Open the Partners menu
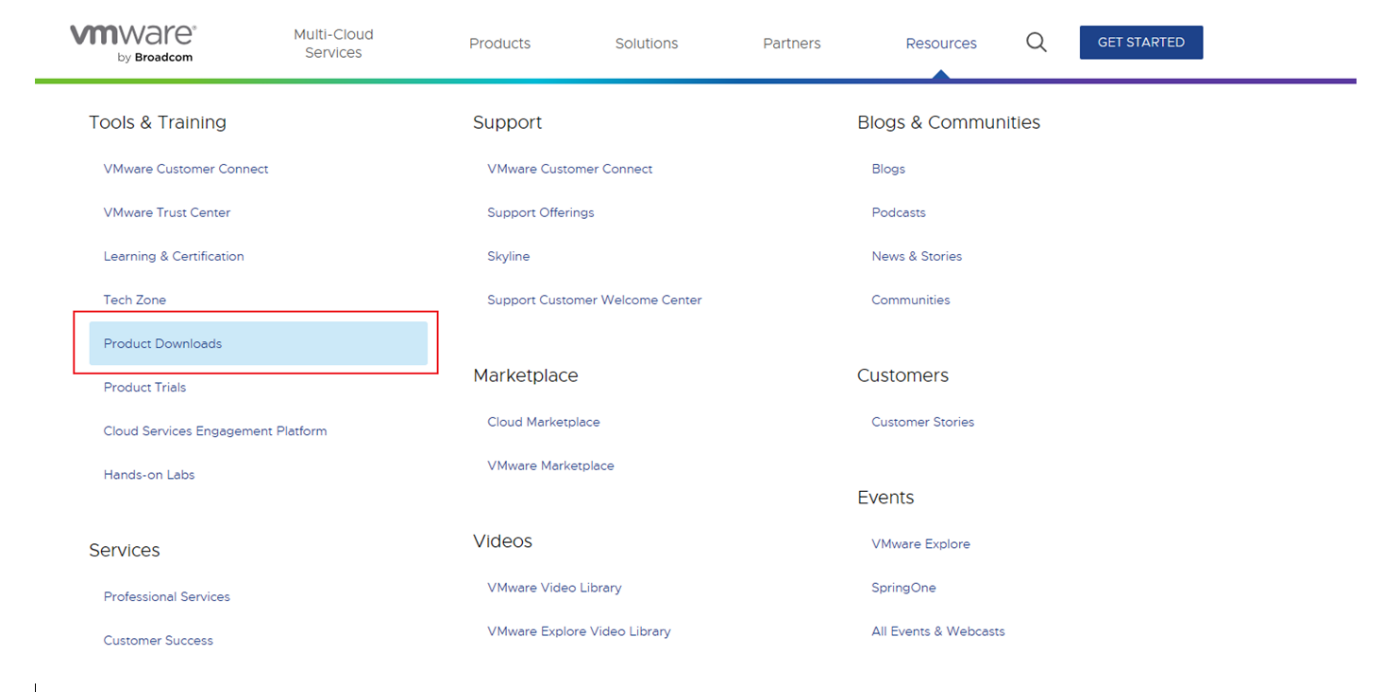The image size is (1382, 692). point(791,43)
